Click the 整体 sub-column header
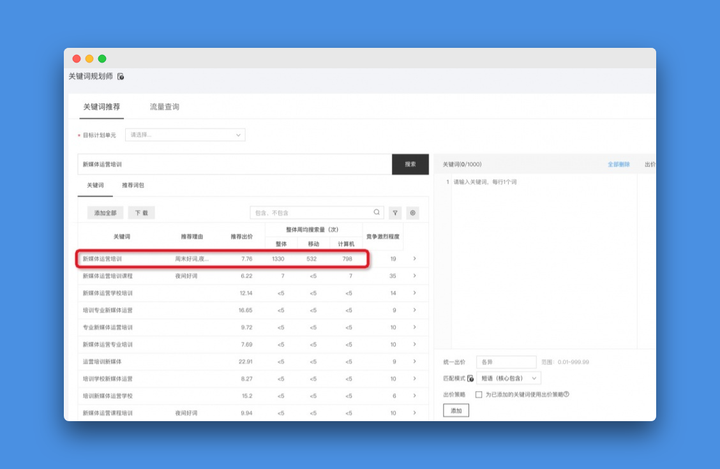The width and height of the screenshot is (720, 469). pos(281,244)
